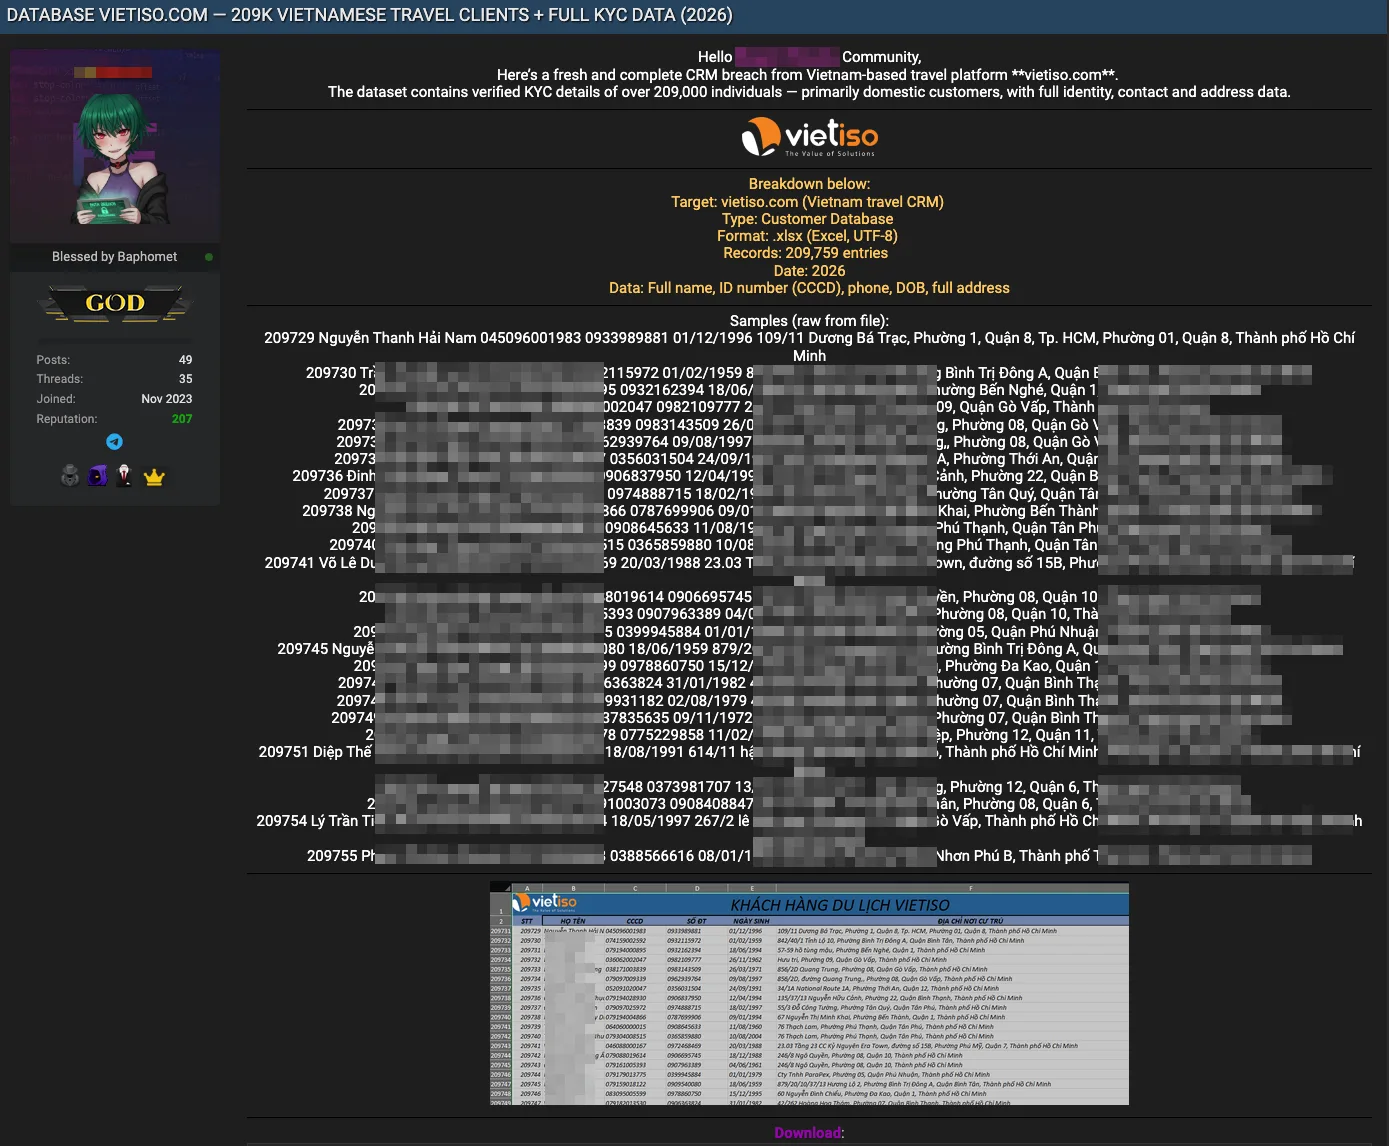Click the 'Breakdown below:' heading text

coord(809,184)
